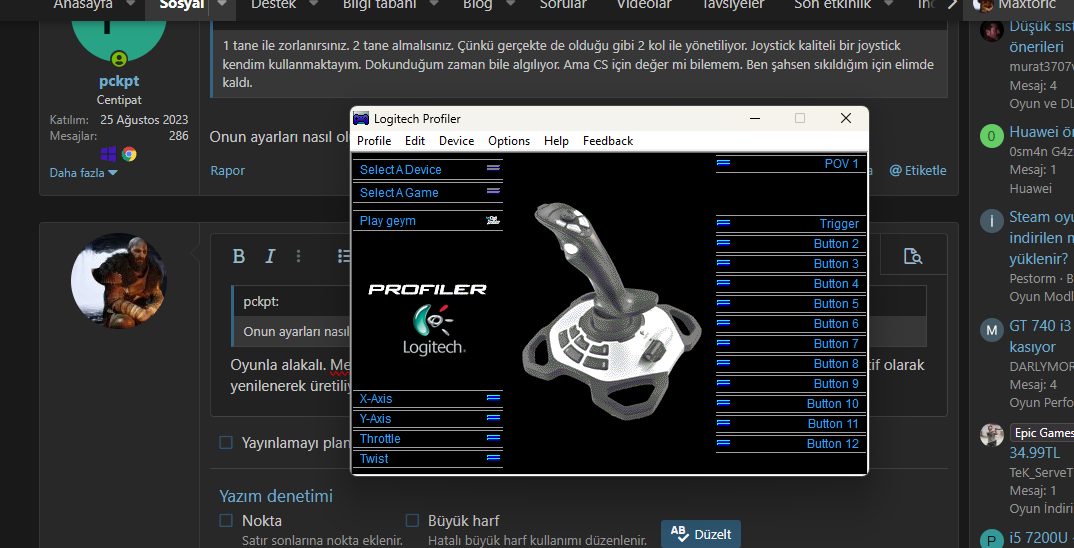Open the Bilgi tabanı dropdown arrow
This screenshot has height=548, width=1074.
click(433, 4)
